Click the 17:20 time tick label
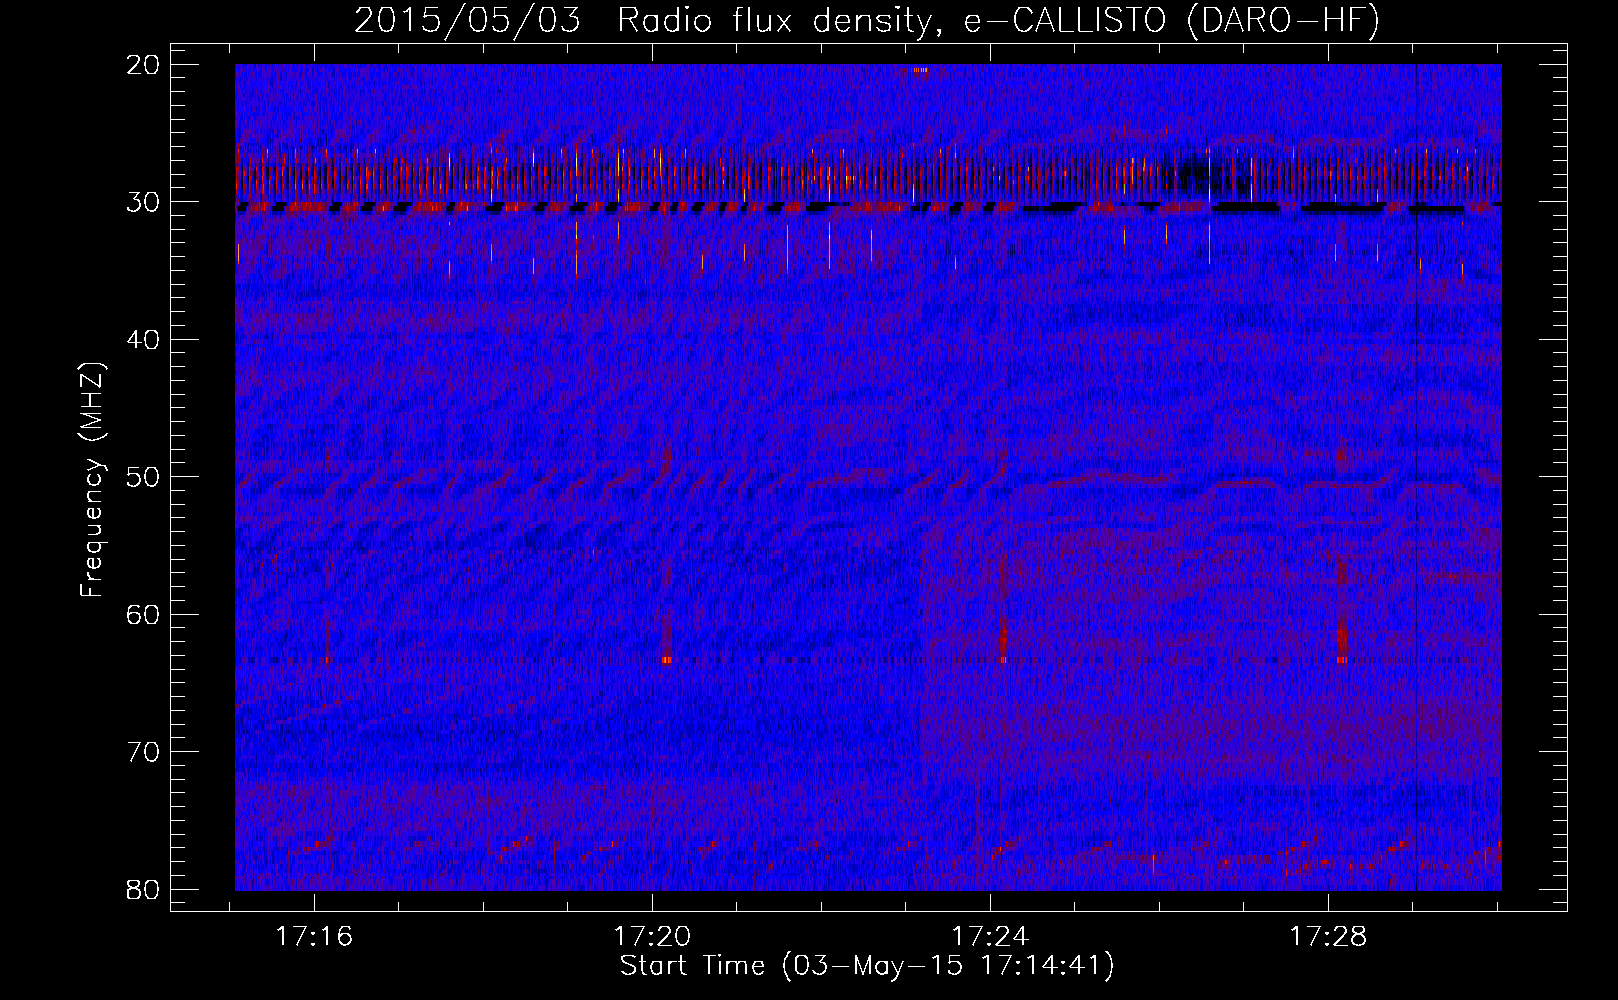The height and width of the screenshot is (1000, 1618). pyautogui.click(x=652, y=937)
